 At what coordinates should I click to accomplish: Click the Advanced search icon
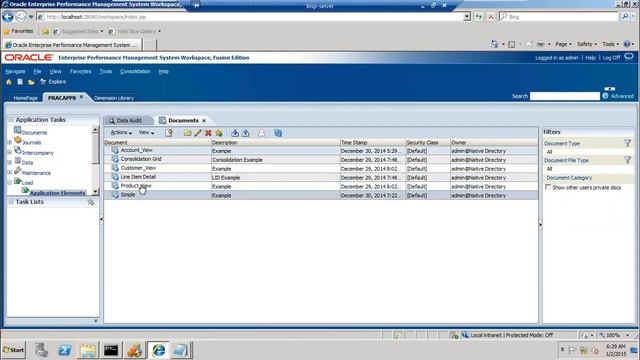coord(606,96)
